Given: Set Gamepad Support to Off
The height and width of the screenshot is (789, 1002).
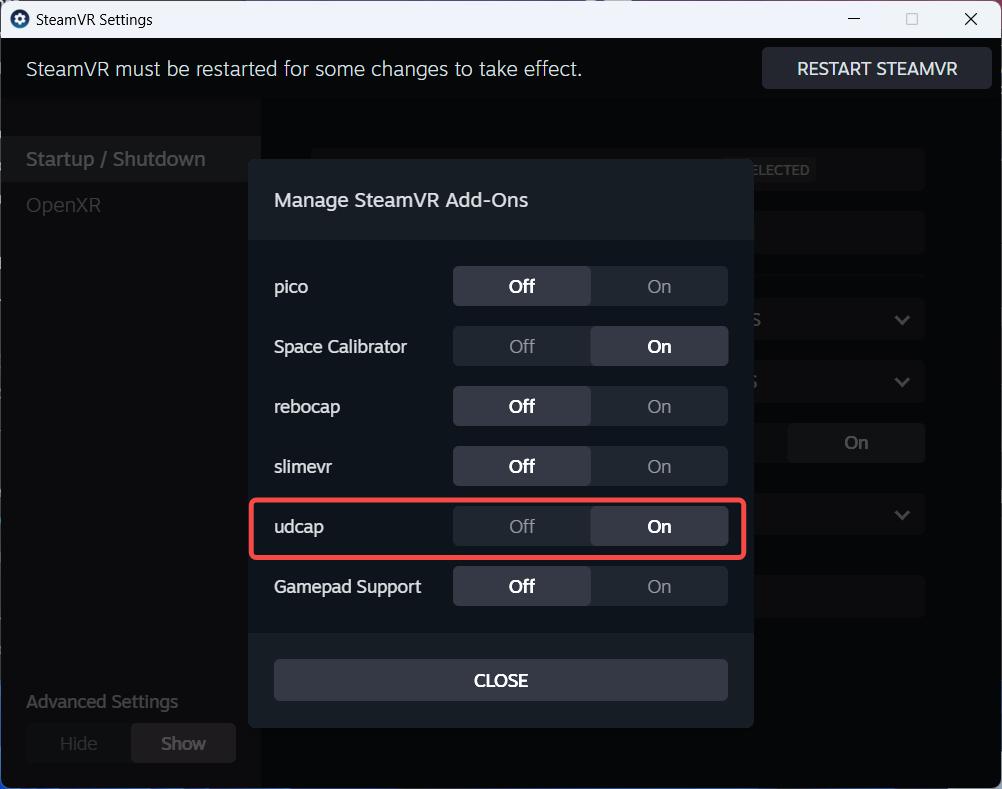Looking at the screenshot, I should pos(521,586).
